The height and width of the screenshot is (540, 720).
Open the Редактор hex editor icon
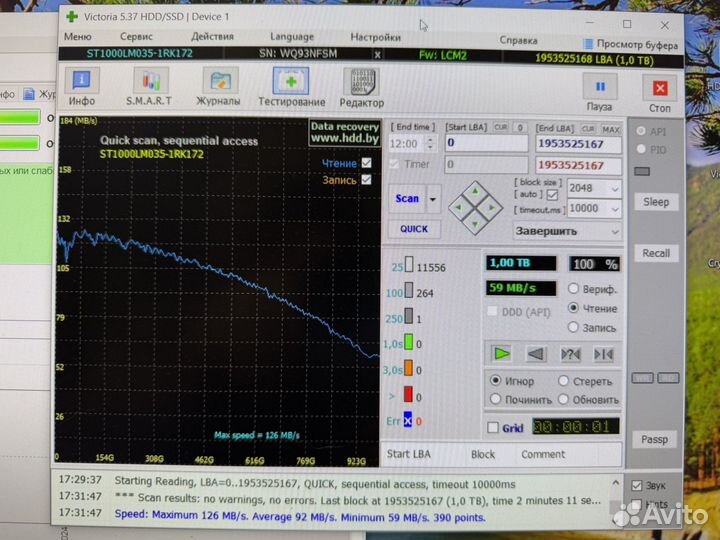[x=361, y=86]
